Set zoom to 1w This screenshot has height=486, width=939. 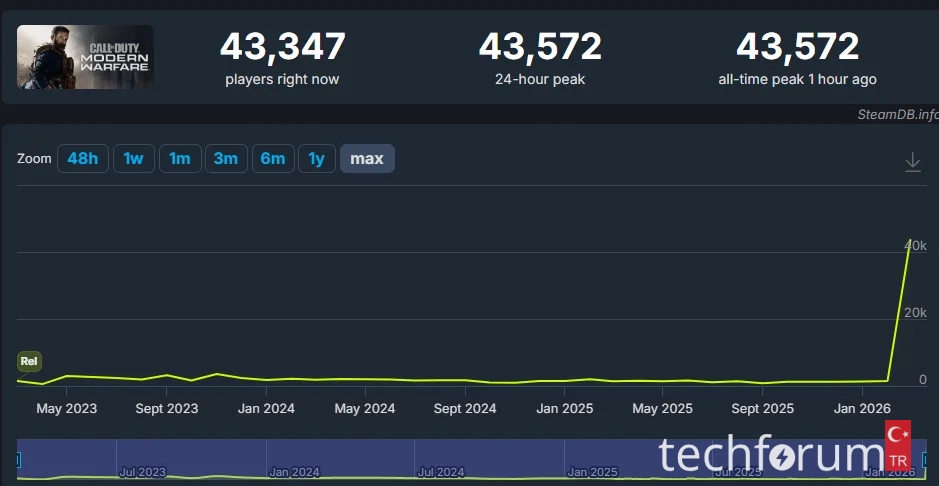(134, 159)
